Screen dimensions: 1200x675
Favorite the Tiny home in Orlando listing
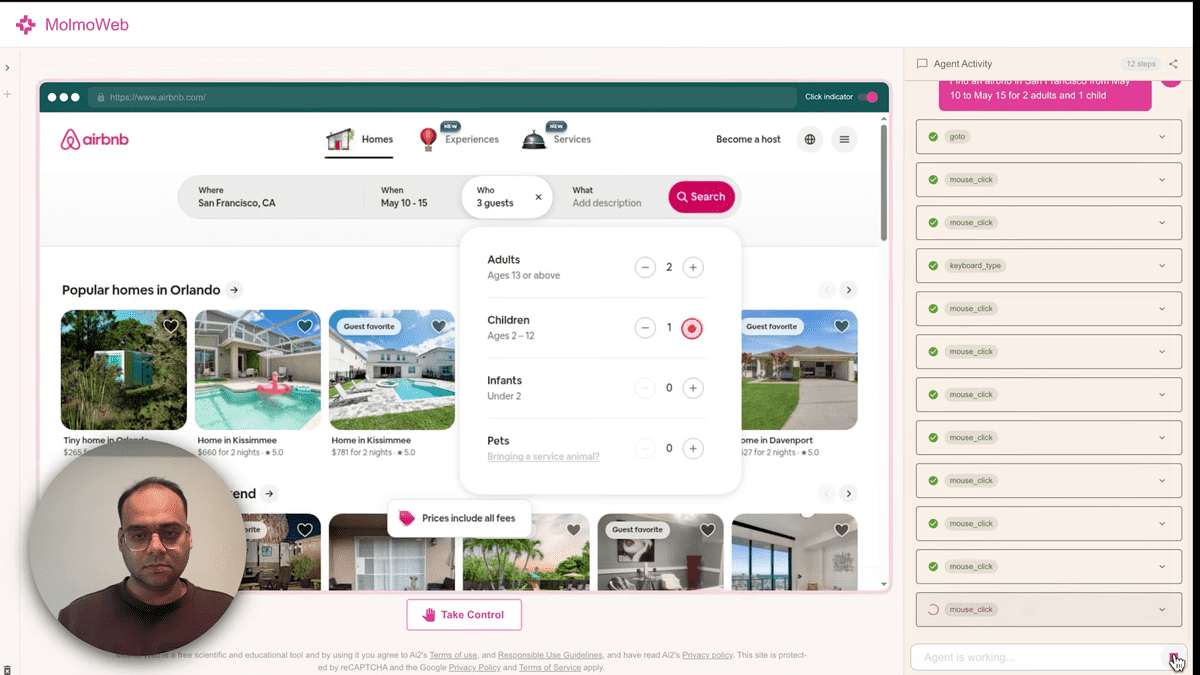click(x=171, y=326)
